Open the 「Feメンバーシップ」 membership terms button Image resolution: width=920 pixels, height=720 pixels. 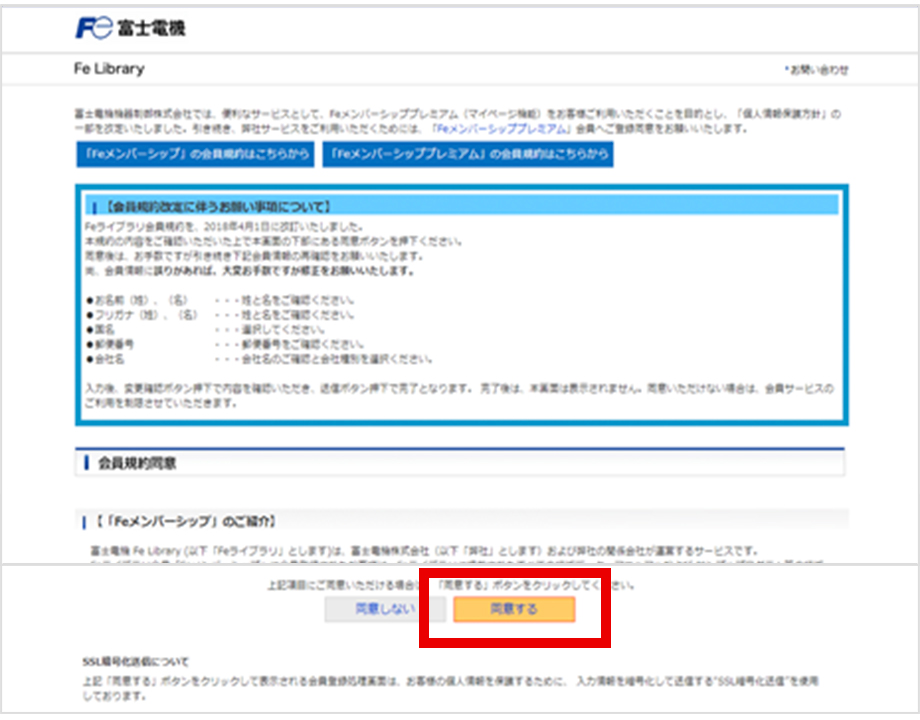(x=195, y=154)
